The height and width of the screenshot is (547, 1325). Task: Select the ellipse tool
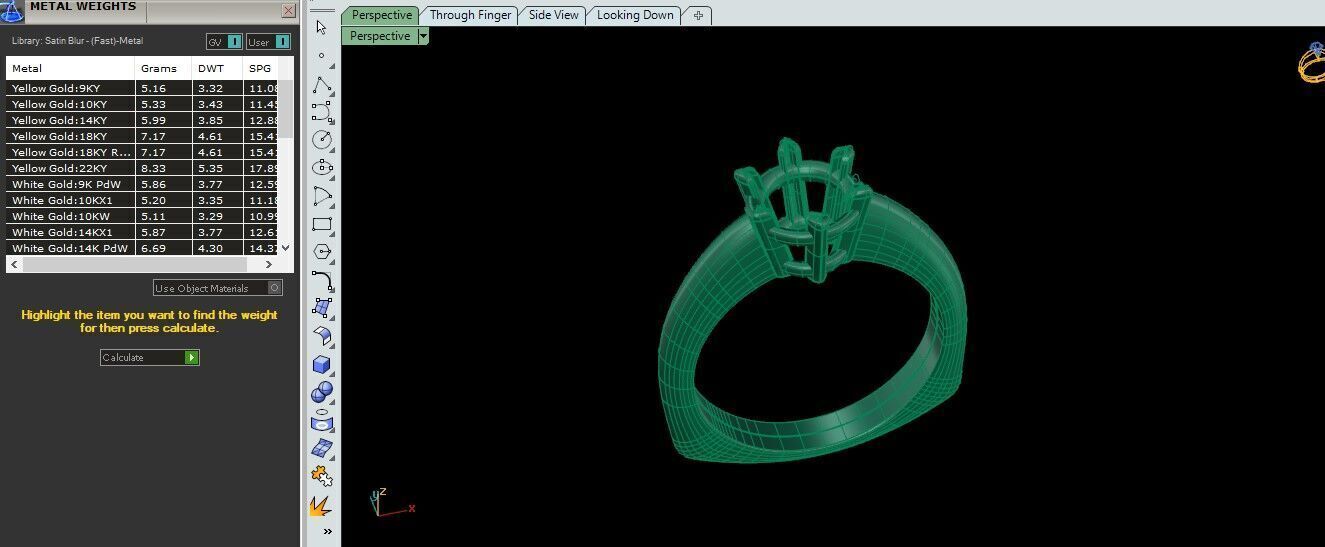pos(321,168)
